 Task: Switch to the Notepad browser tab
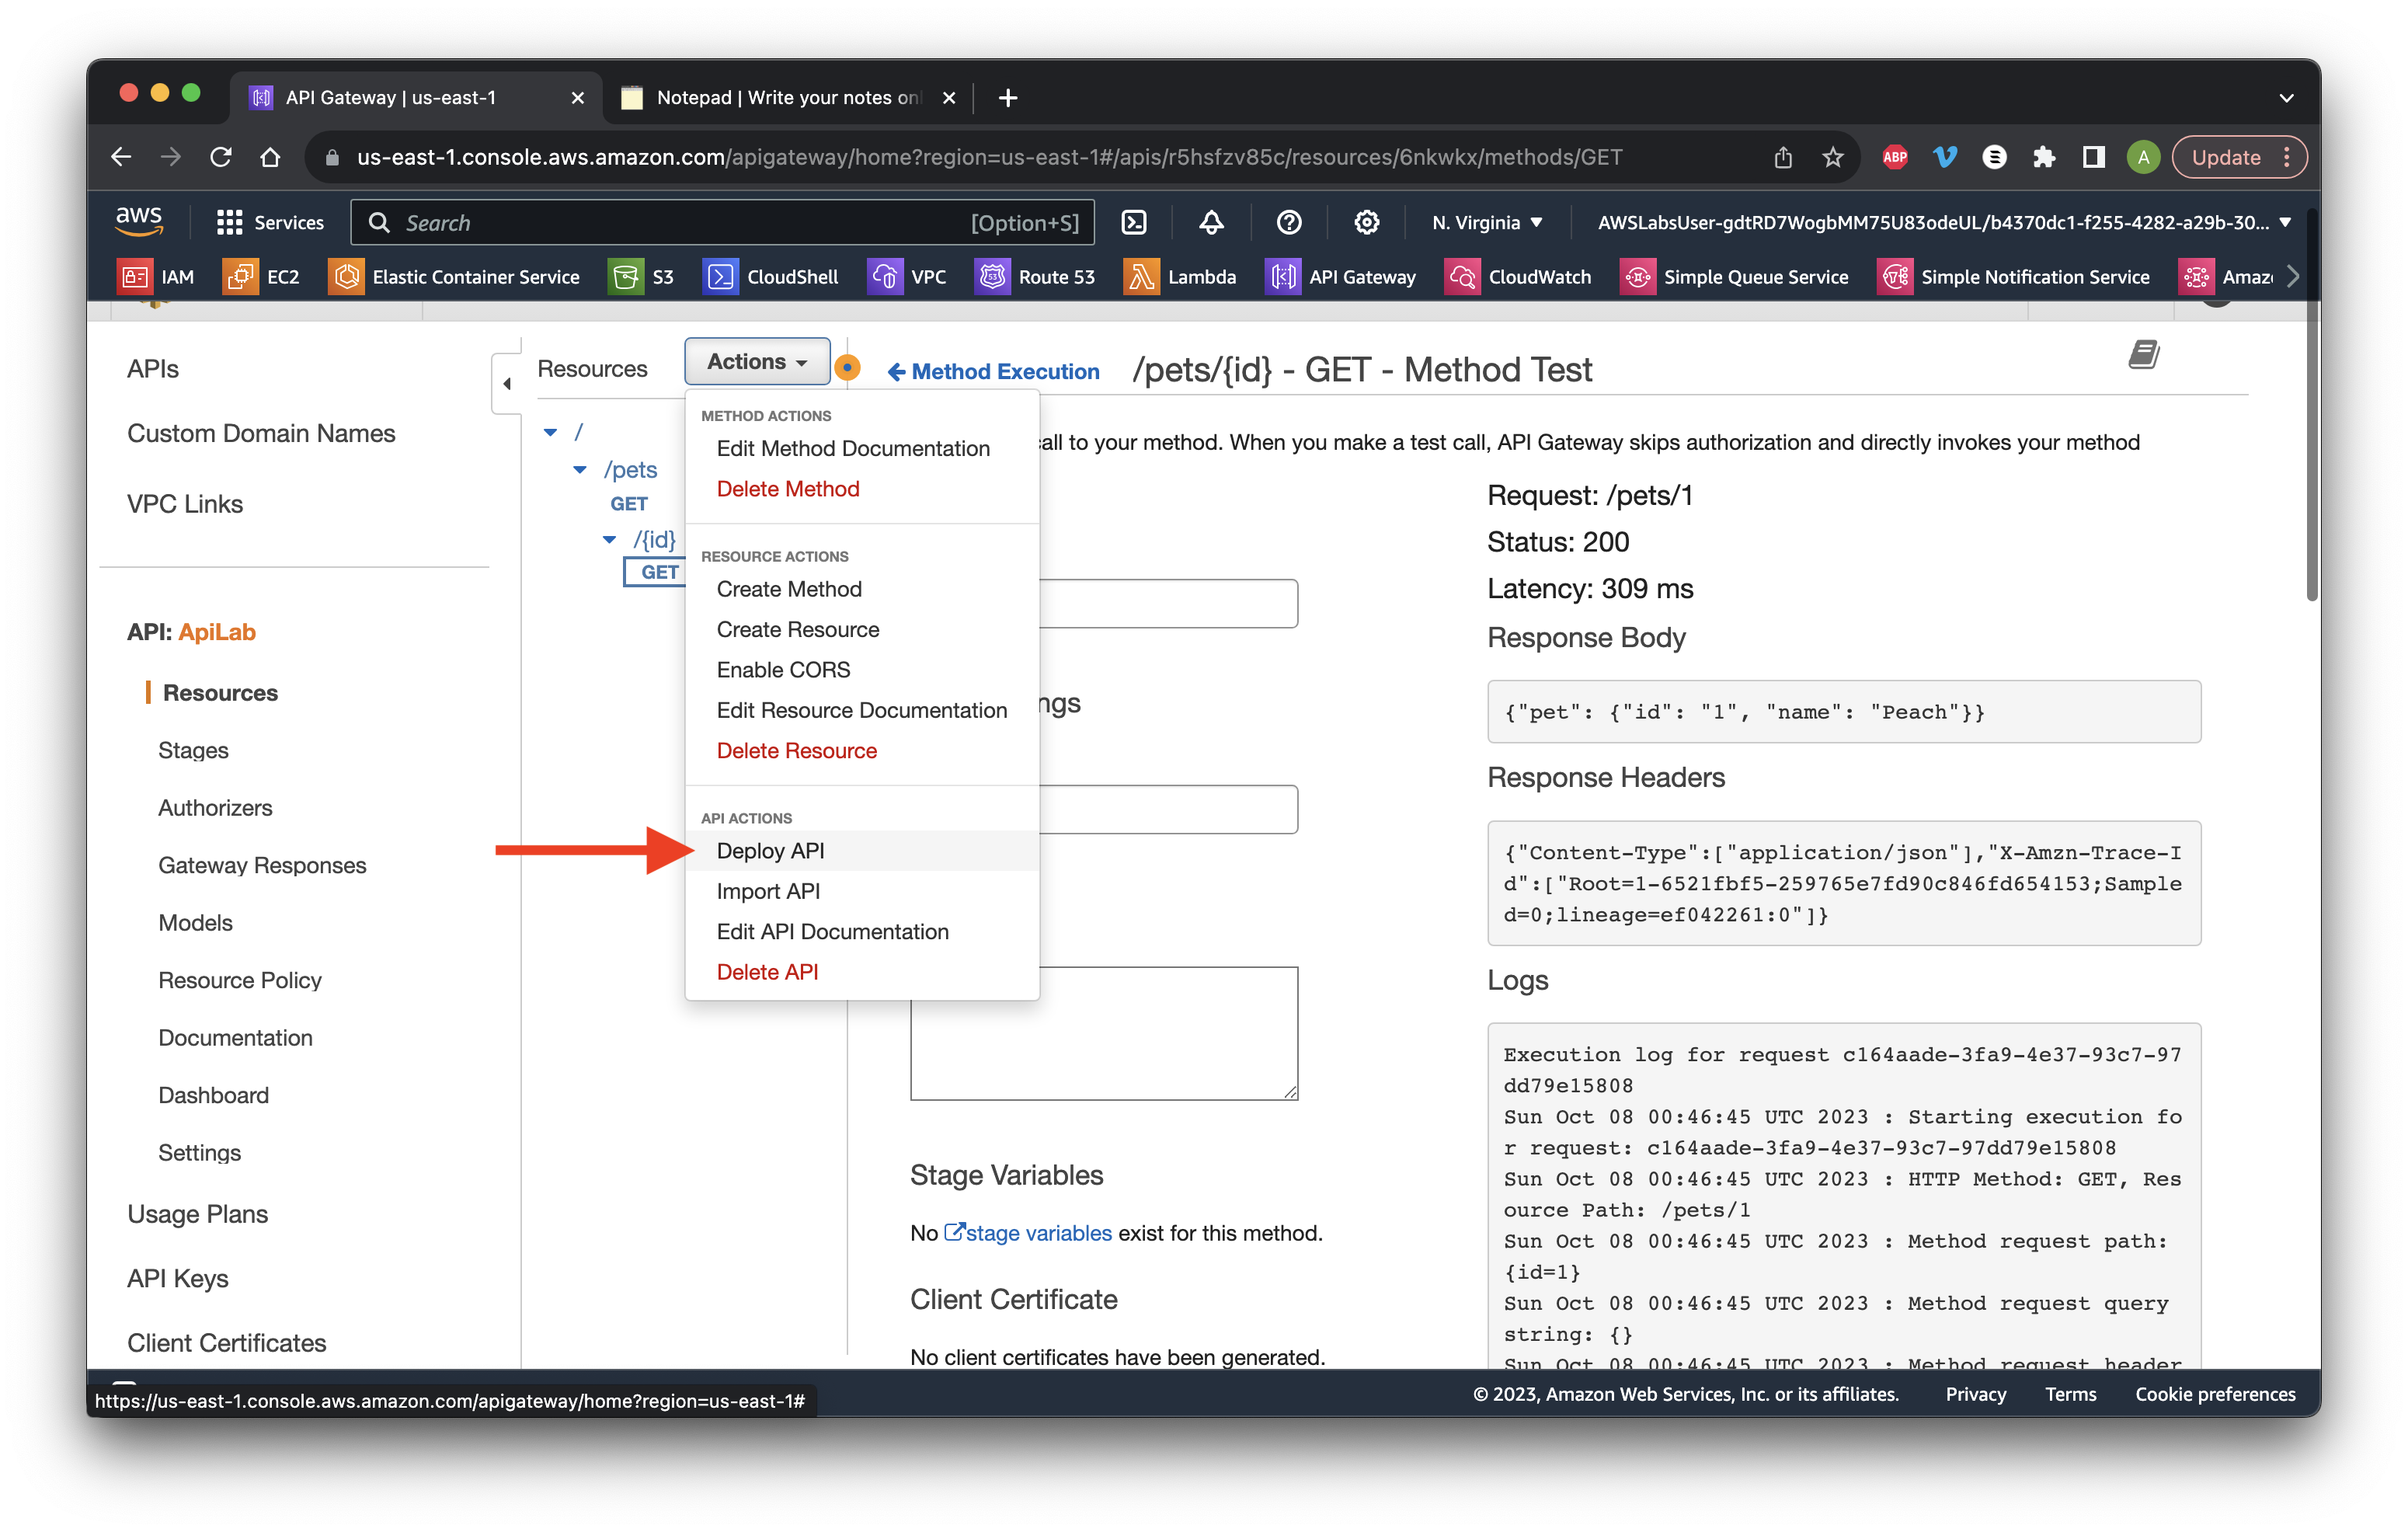pyautogui.click(x=787, y=97)
